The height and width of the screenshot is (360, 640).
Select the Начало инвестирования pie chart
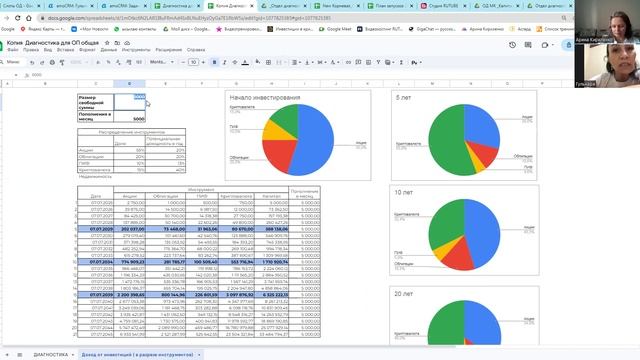pos(298,135)
